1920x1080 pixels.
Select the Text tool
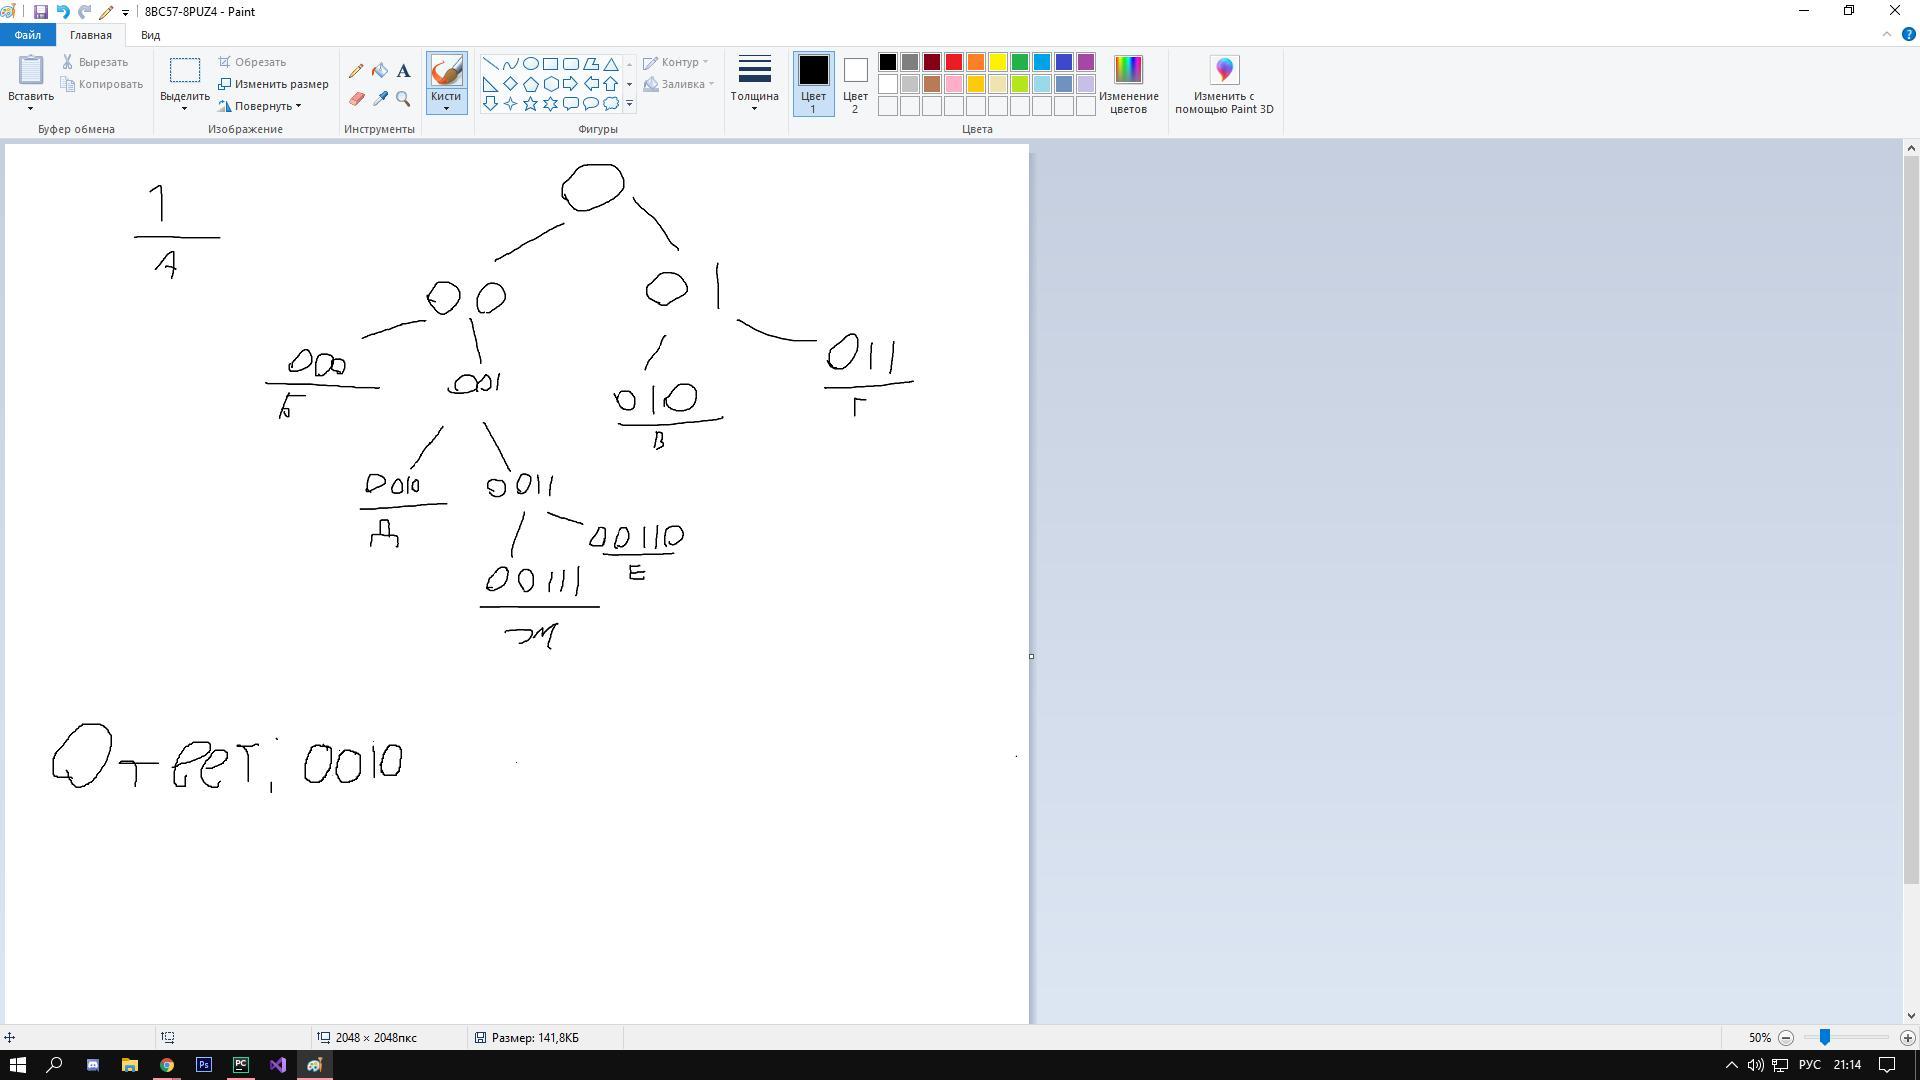point(403,71)
